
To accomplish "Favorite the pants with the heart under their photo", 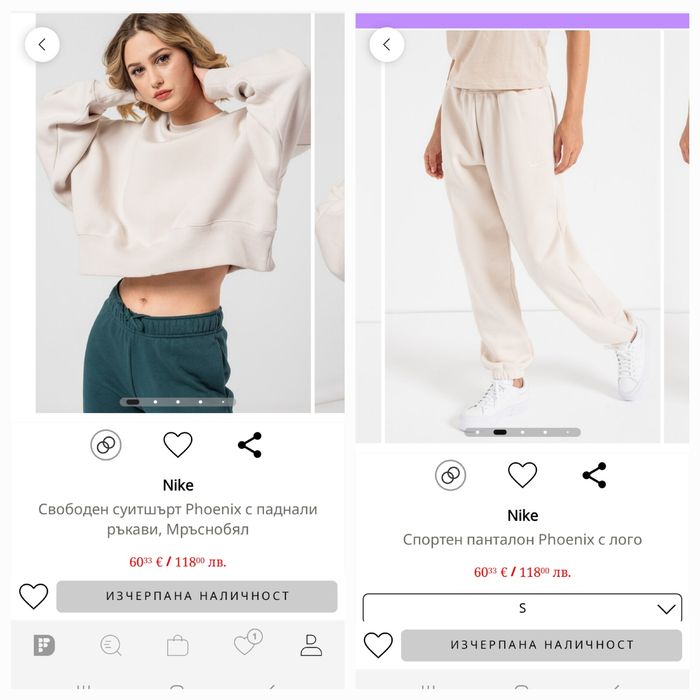I will tap(522, 475).
